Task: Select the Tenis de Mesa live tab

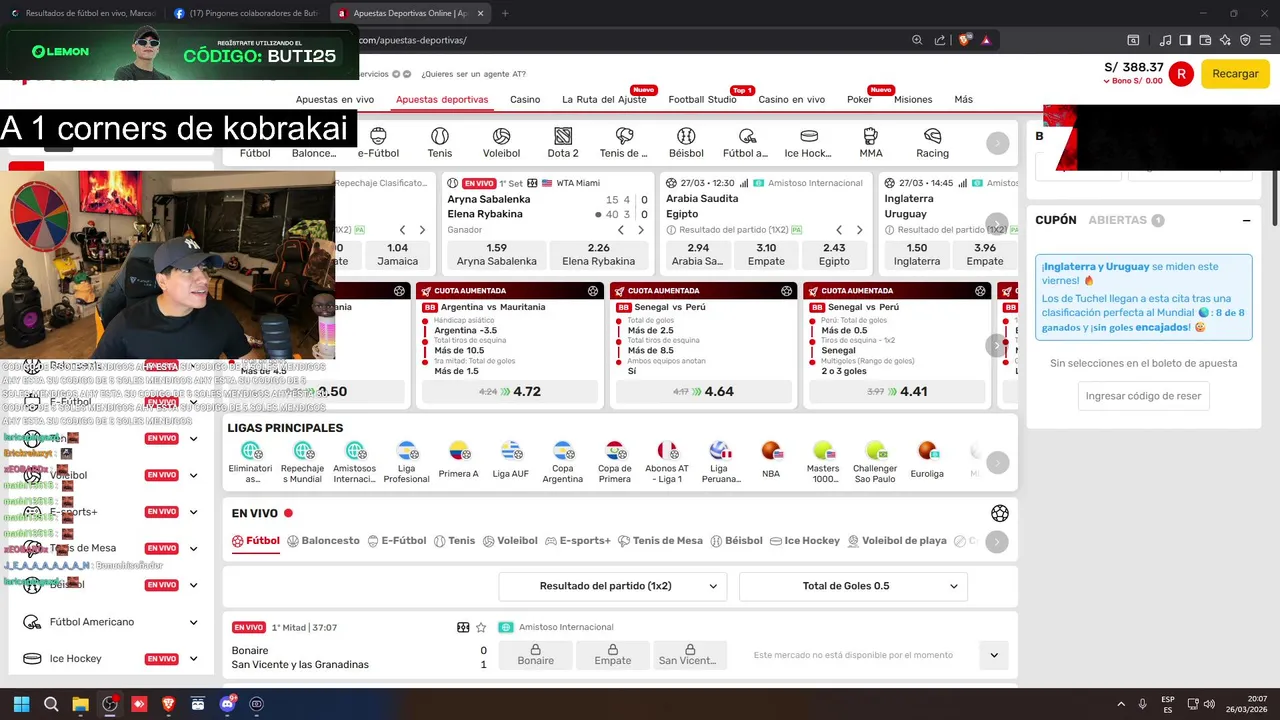Action: 661,541
